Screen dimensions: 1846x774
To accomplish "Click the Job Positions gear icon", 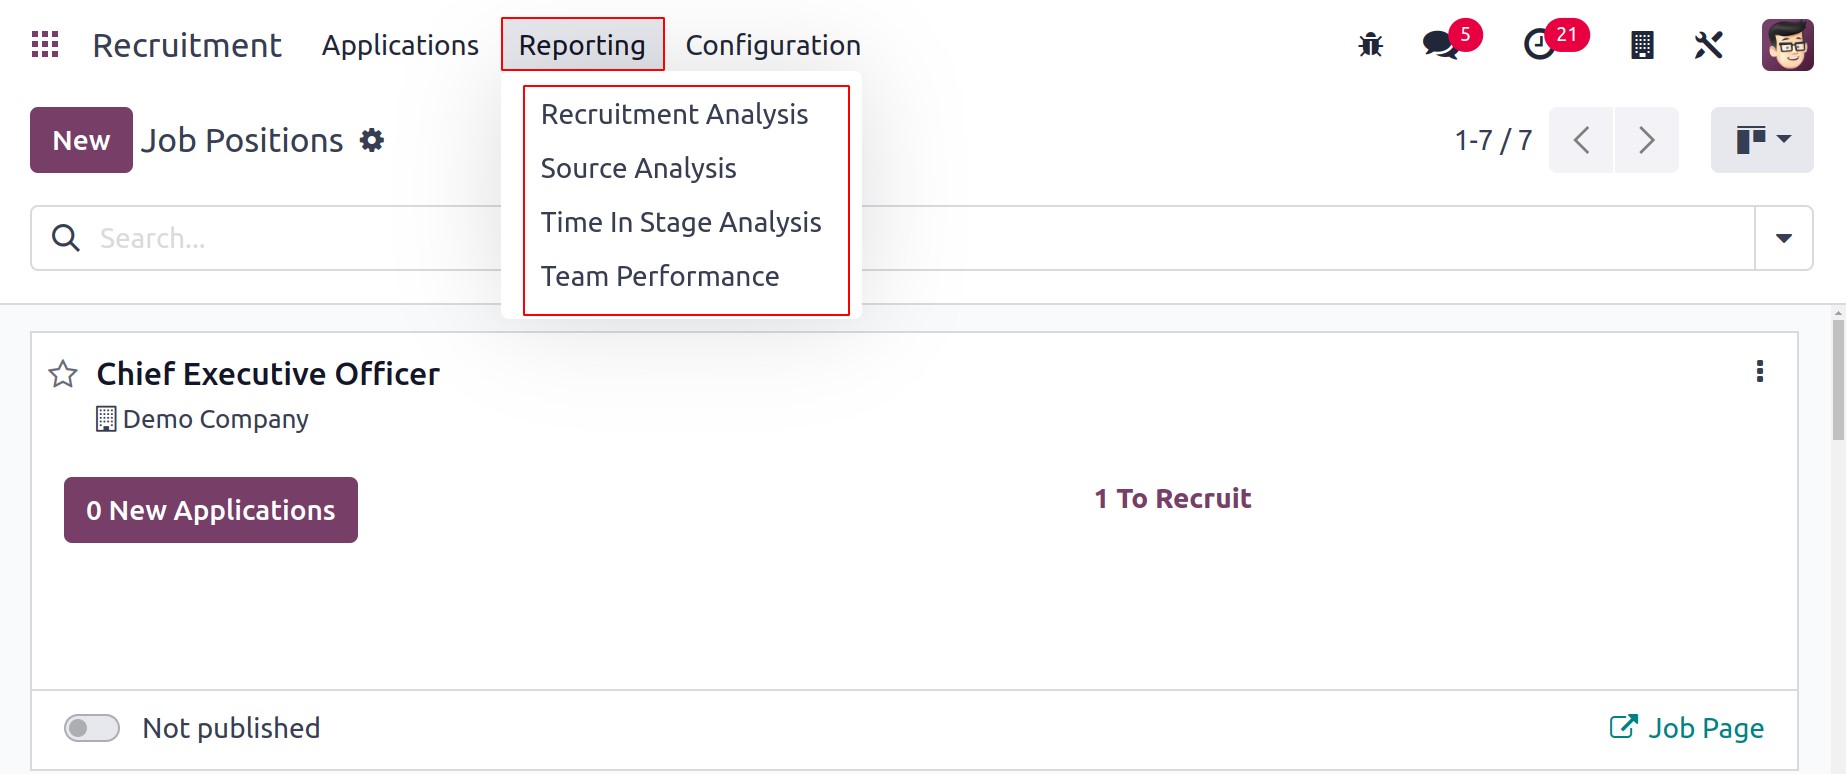I will coord(372,140).
